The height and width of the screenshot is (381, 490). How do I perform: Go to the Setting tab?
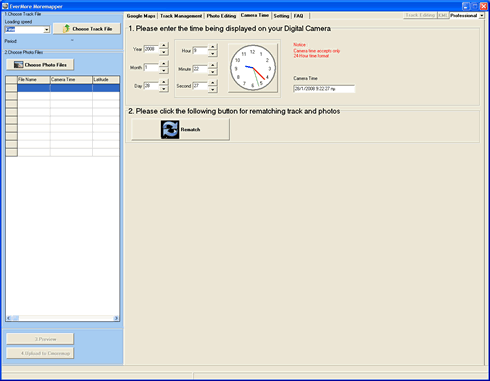click(x=281, y=16)
